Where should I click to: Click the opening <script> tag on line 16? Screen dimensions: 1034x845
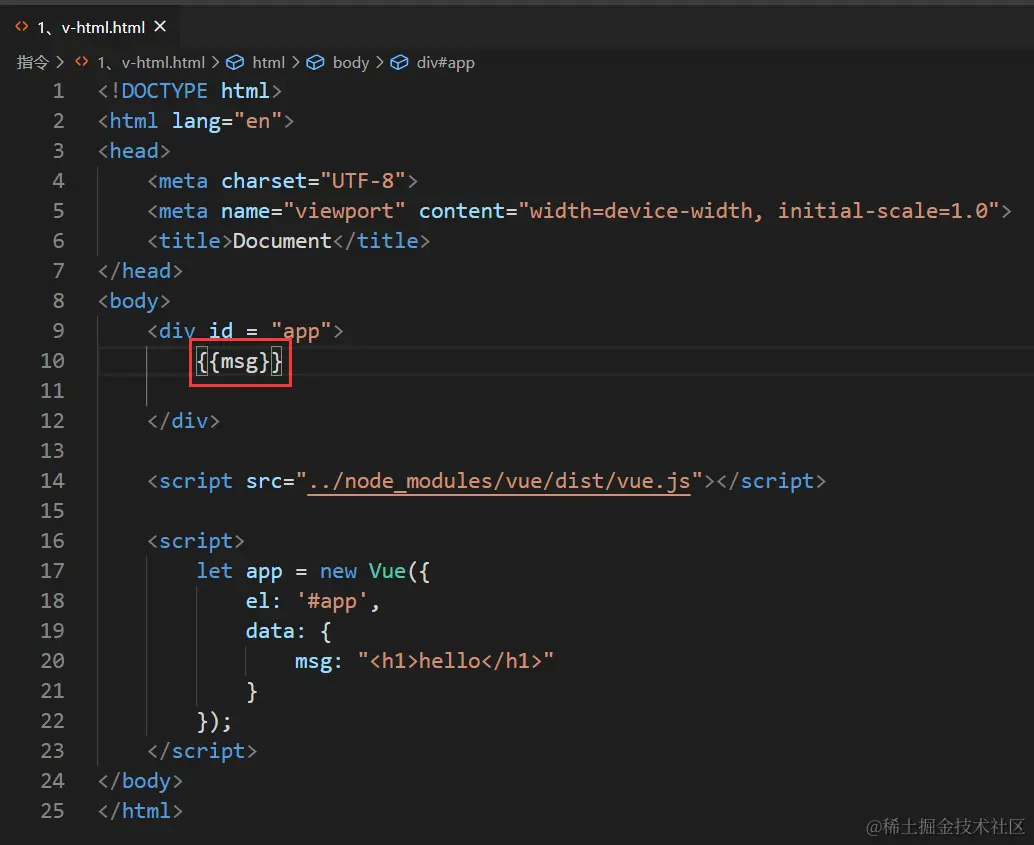click(x=196, y=541)
